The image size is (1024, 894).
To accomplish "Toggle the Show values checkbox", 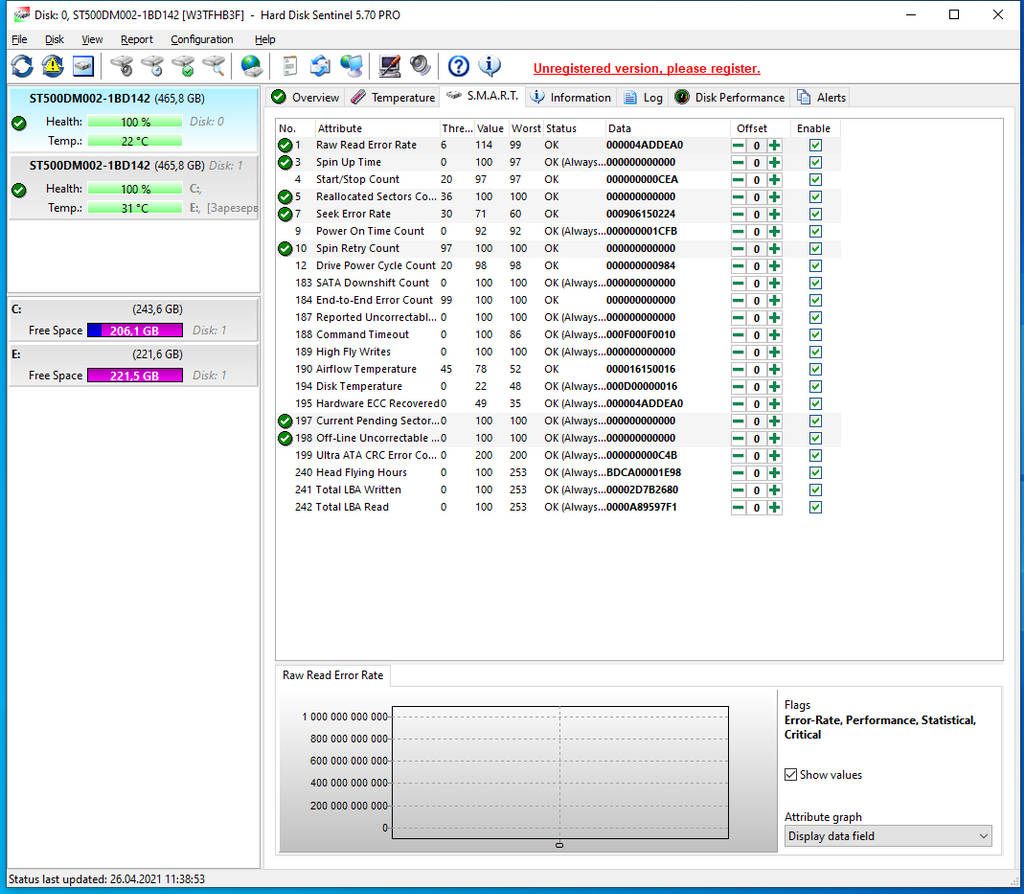I will pos(791,775).
